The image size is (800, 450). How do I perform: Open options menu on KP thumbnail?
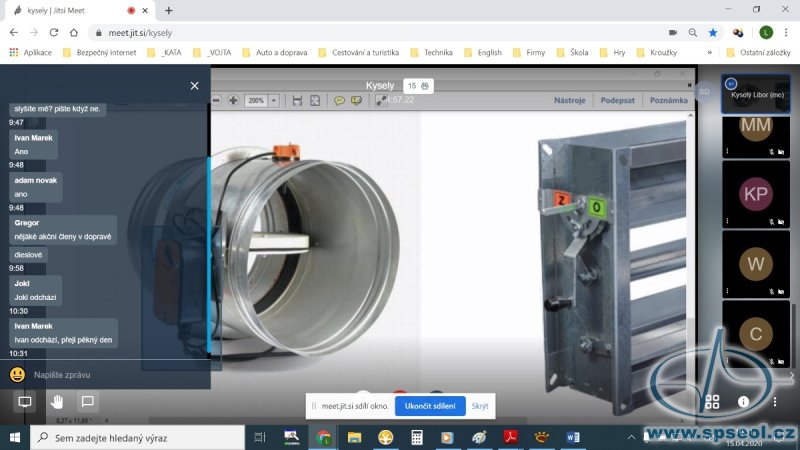tap(728, 221)
